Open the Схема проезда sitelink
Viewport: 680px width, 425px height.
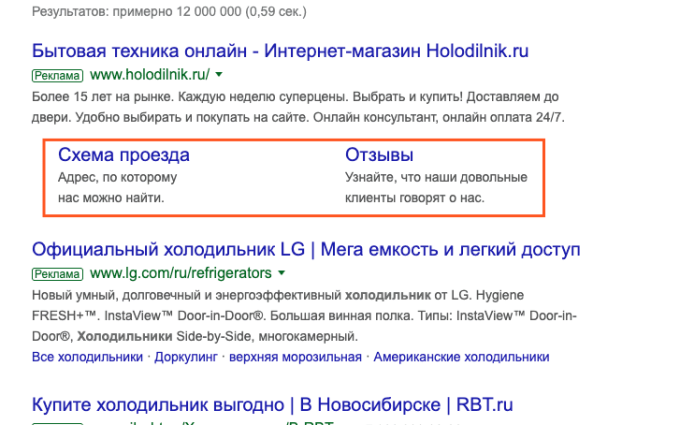pos(124,155)
